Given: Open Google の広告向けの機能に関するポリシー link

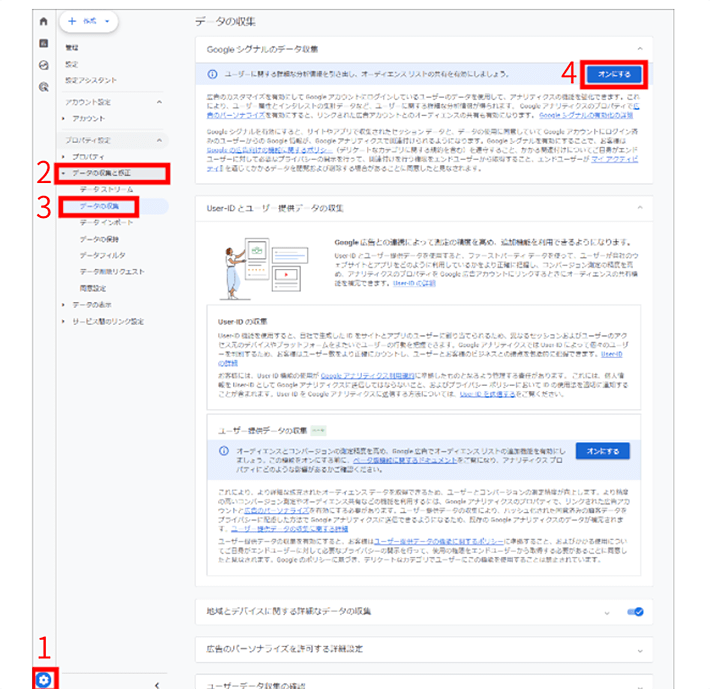Looking at the screenshot, I should tap(269, 150).
